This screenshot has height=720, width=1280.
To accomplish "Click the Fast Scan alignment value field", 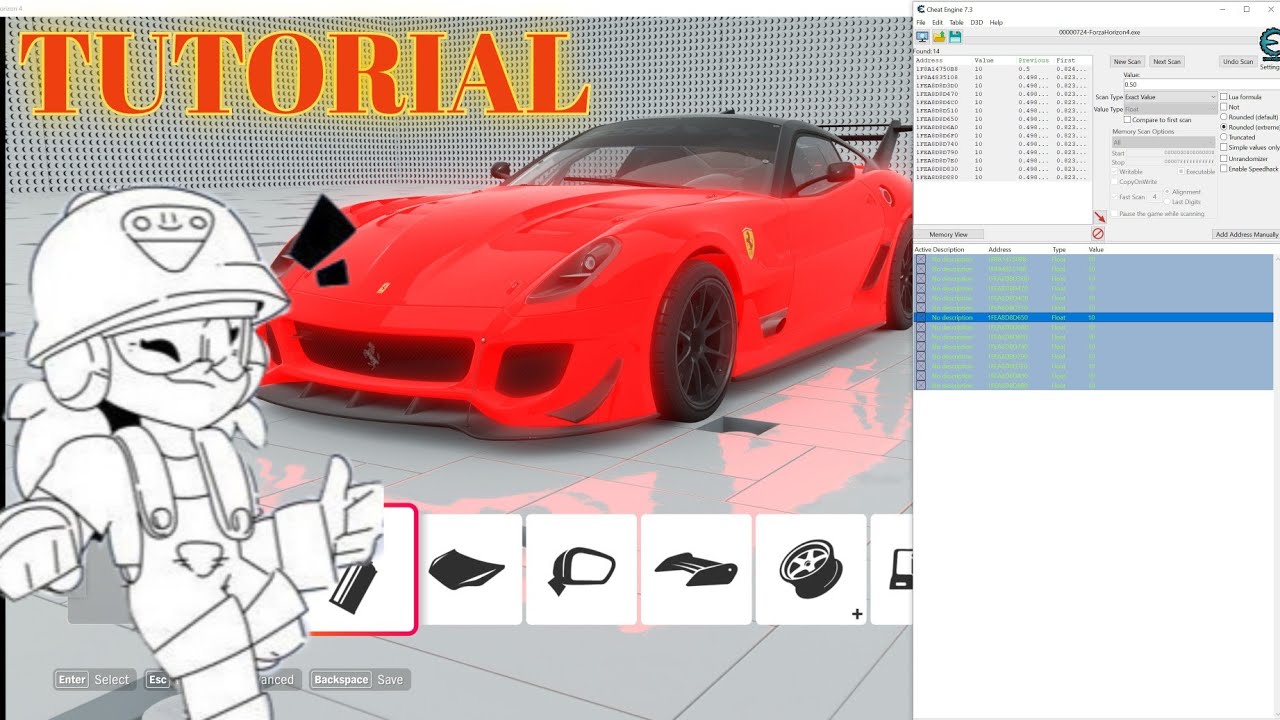I will point(1154,197).
